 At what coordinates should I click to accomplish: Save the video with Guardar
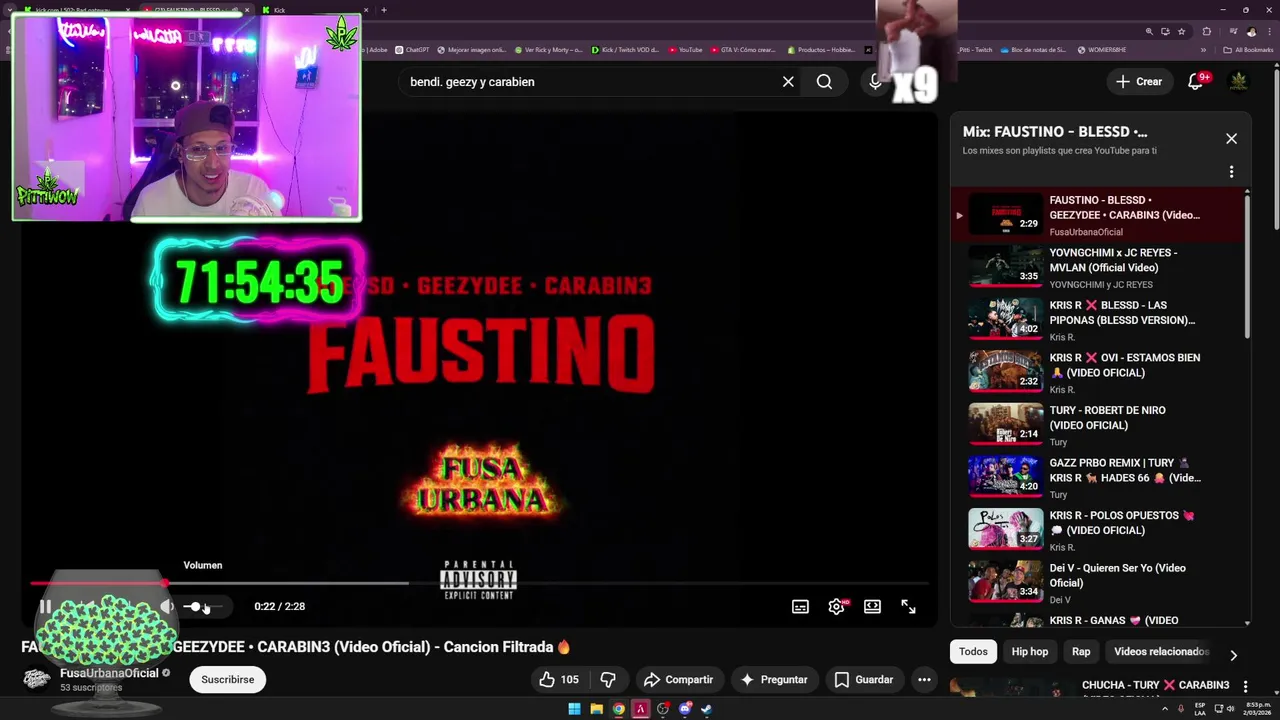pos(864,680)
